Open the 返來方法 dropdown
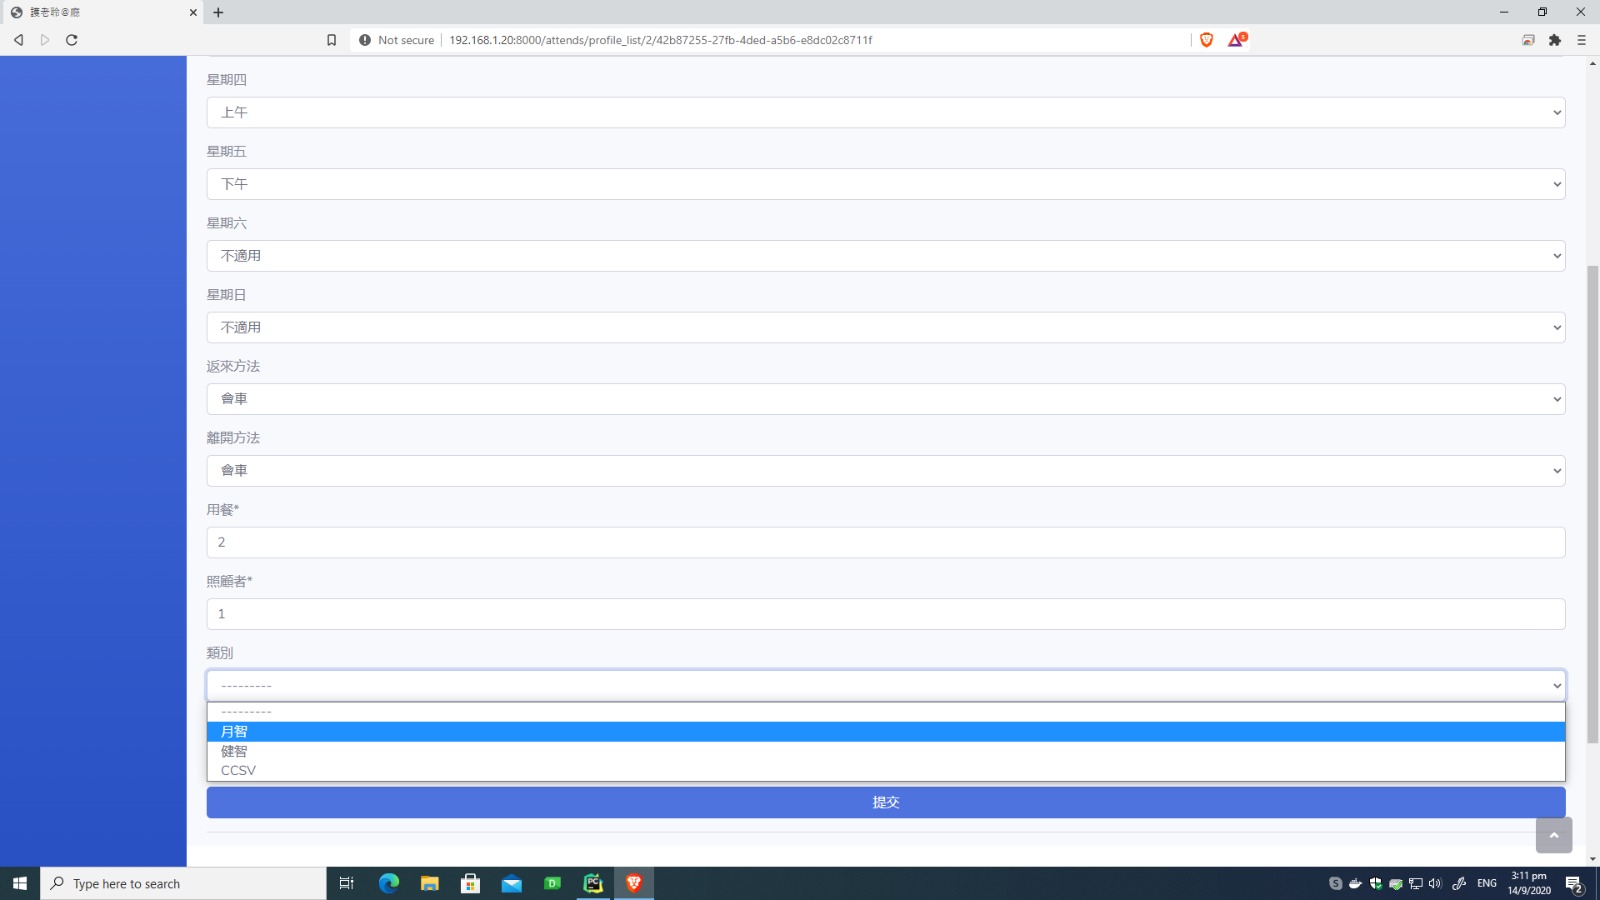Screen dimensions: 1600x900 (x=885, y=399)
